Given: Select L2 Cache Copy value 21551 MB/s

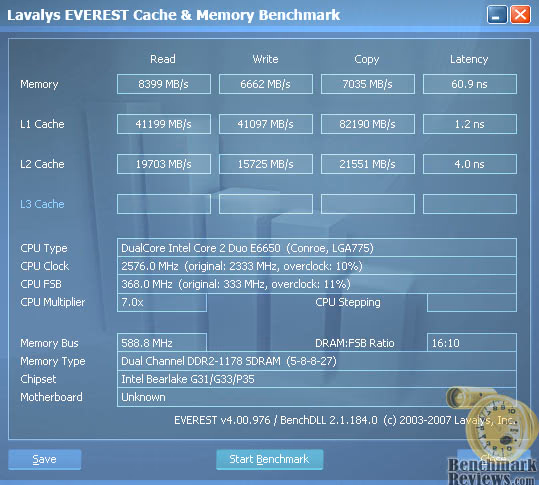Looking at the screenshot, I should point(368,164).
